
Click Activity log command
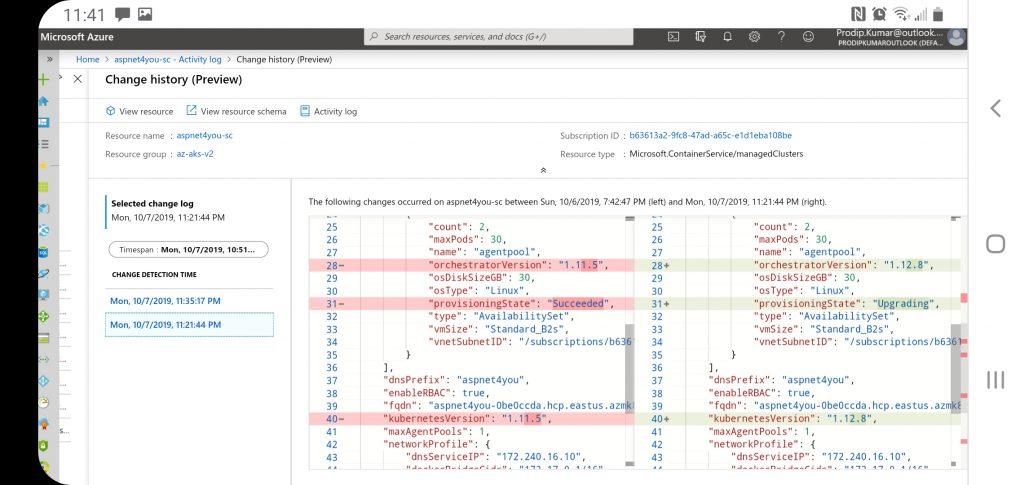(x=328, y=111)
